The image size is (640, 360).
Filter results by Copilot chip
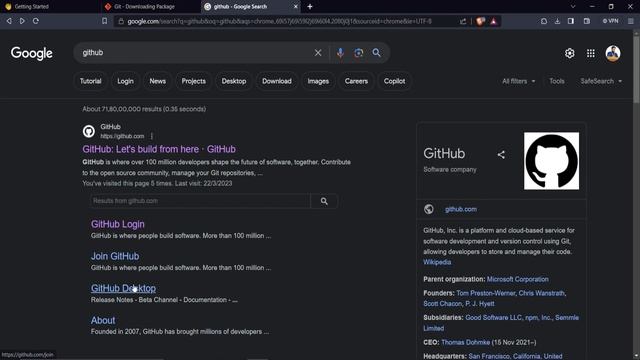pos(394,81)
